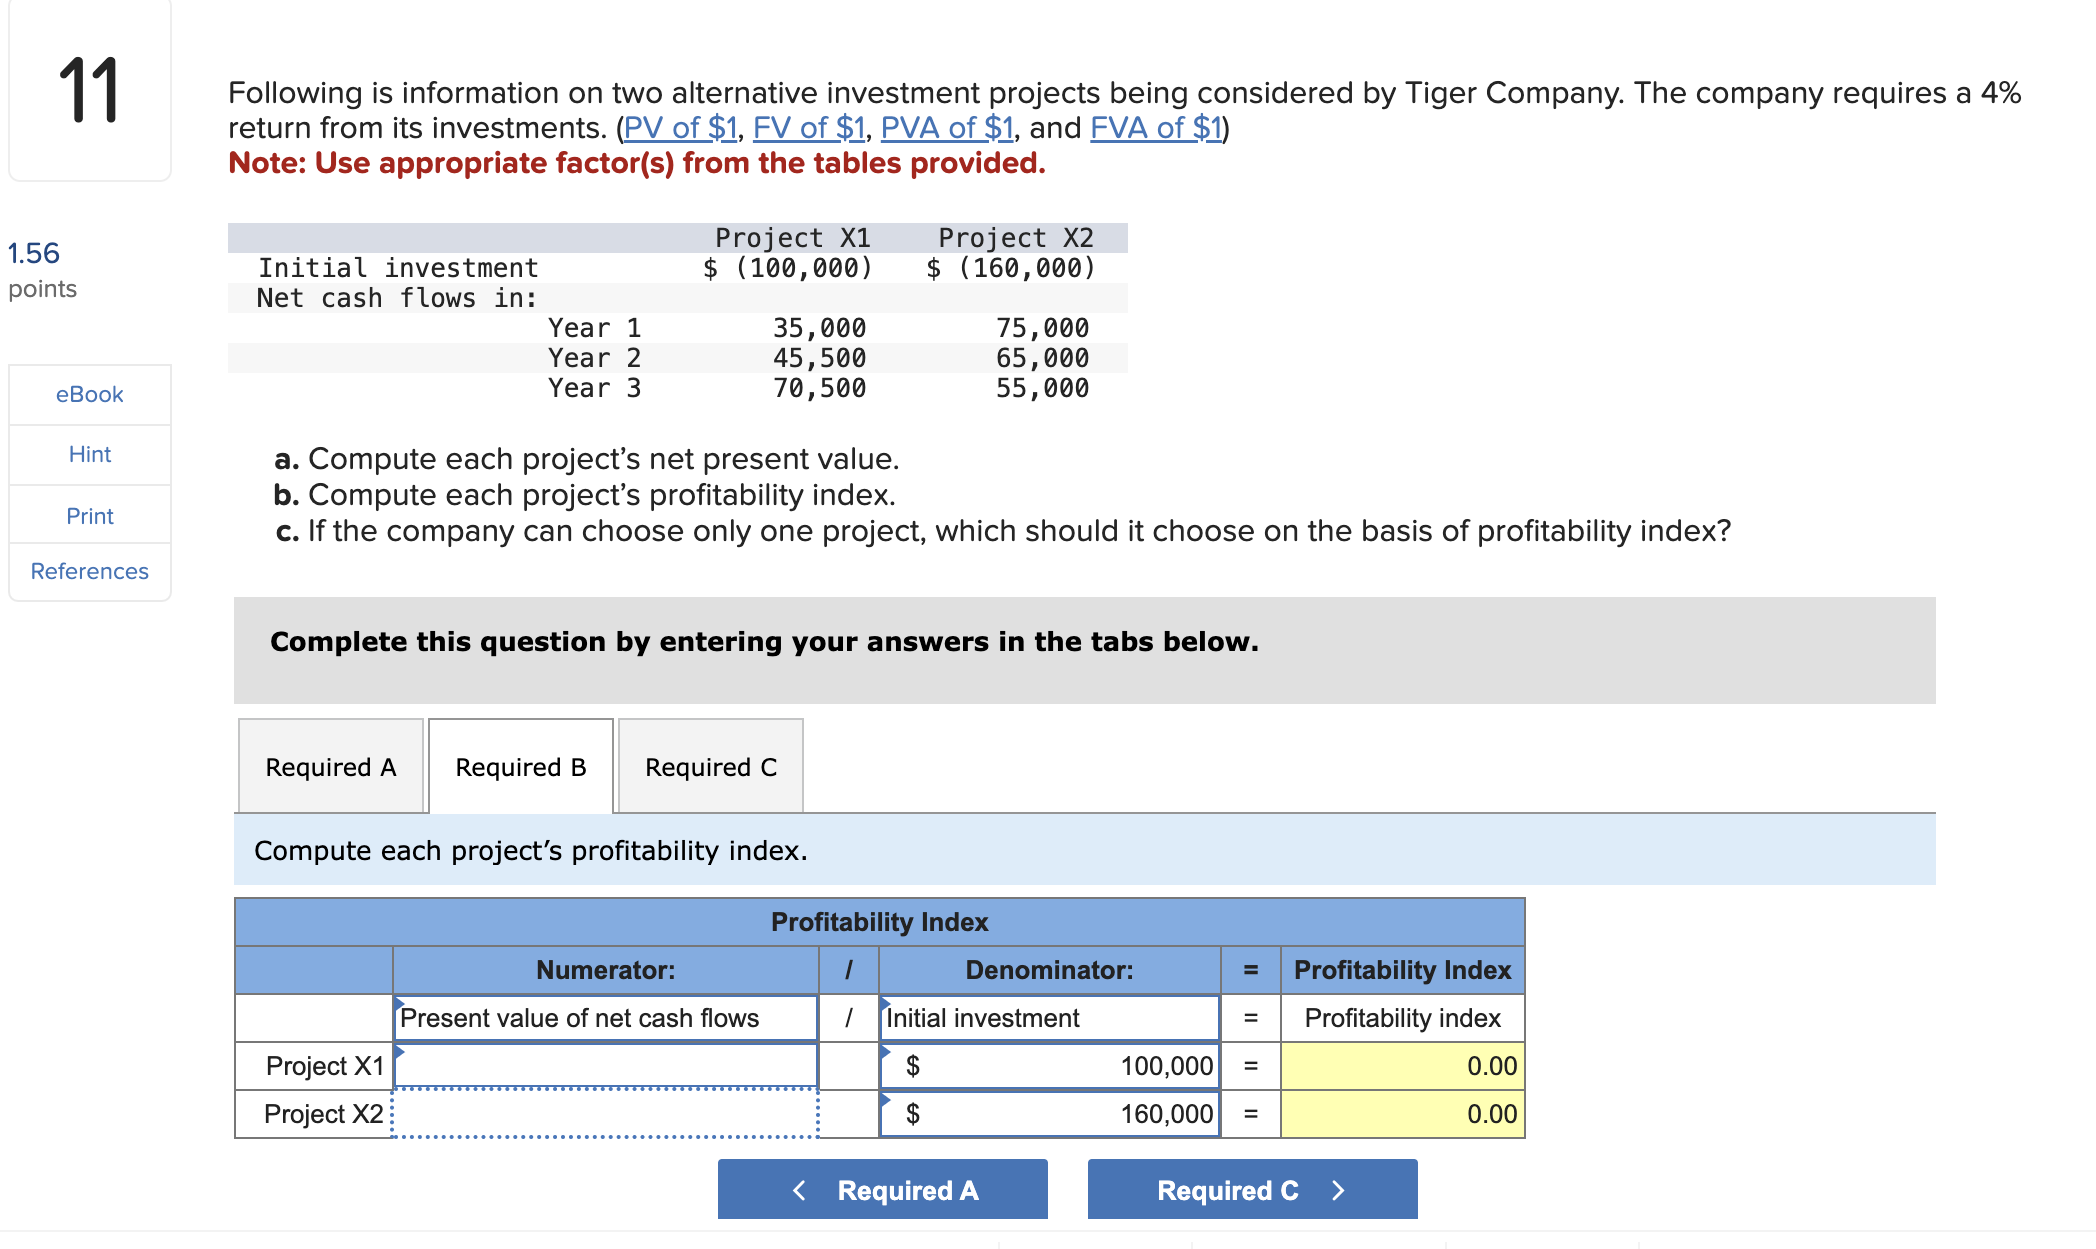Viewport: 2096px width, 1249px height.
Task: Click the Print option in sidebar
Action: tap(89, 516)
